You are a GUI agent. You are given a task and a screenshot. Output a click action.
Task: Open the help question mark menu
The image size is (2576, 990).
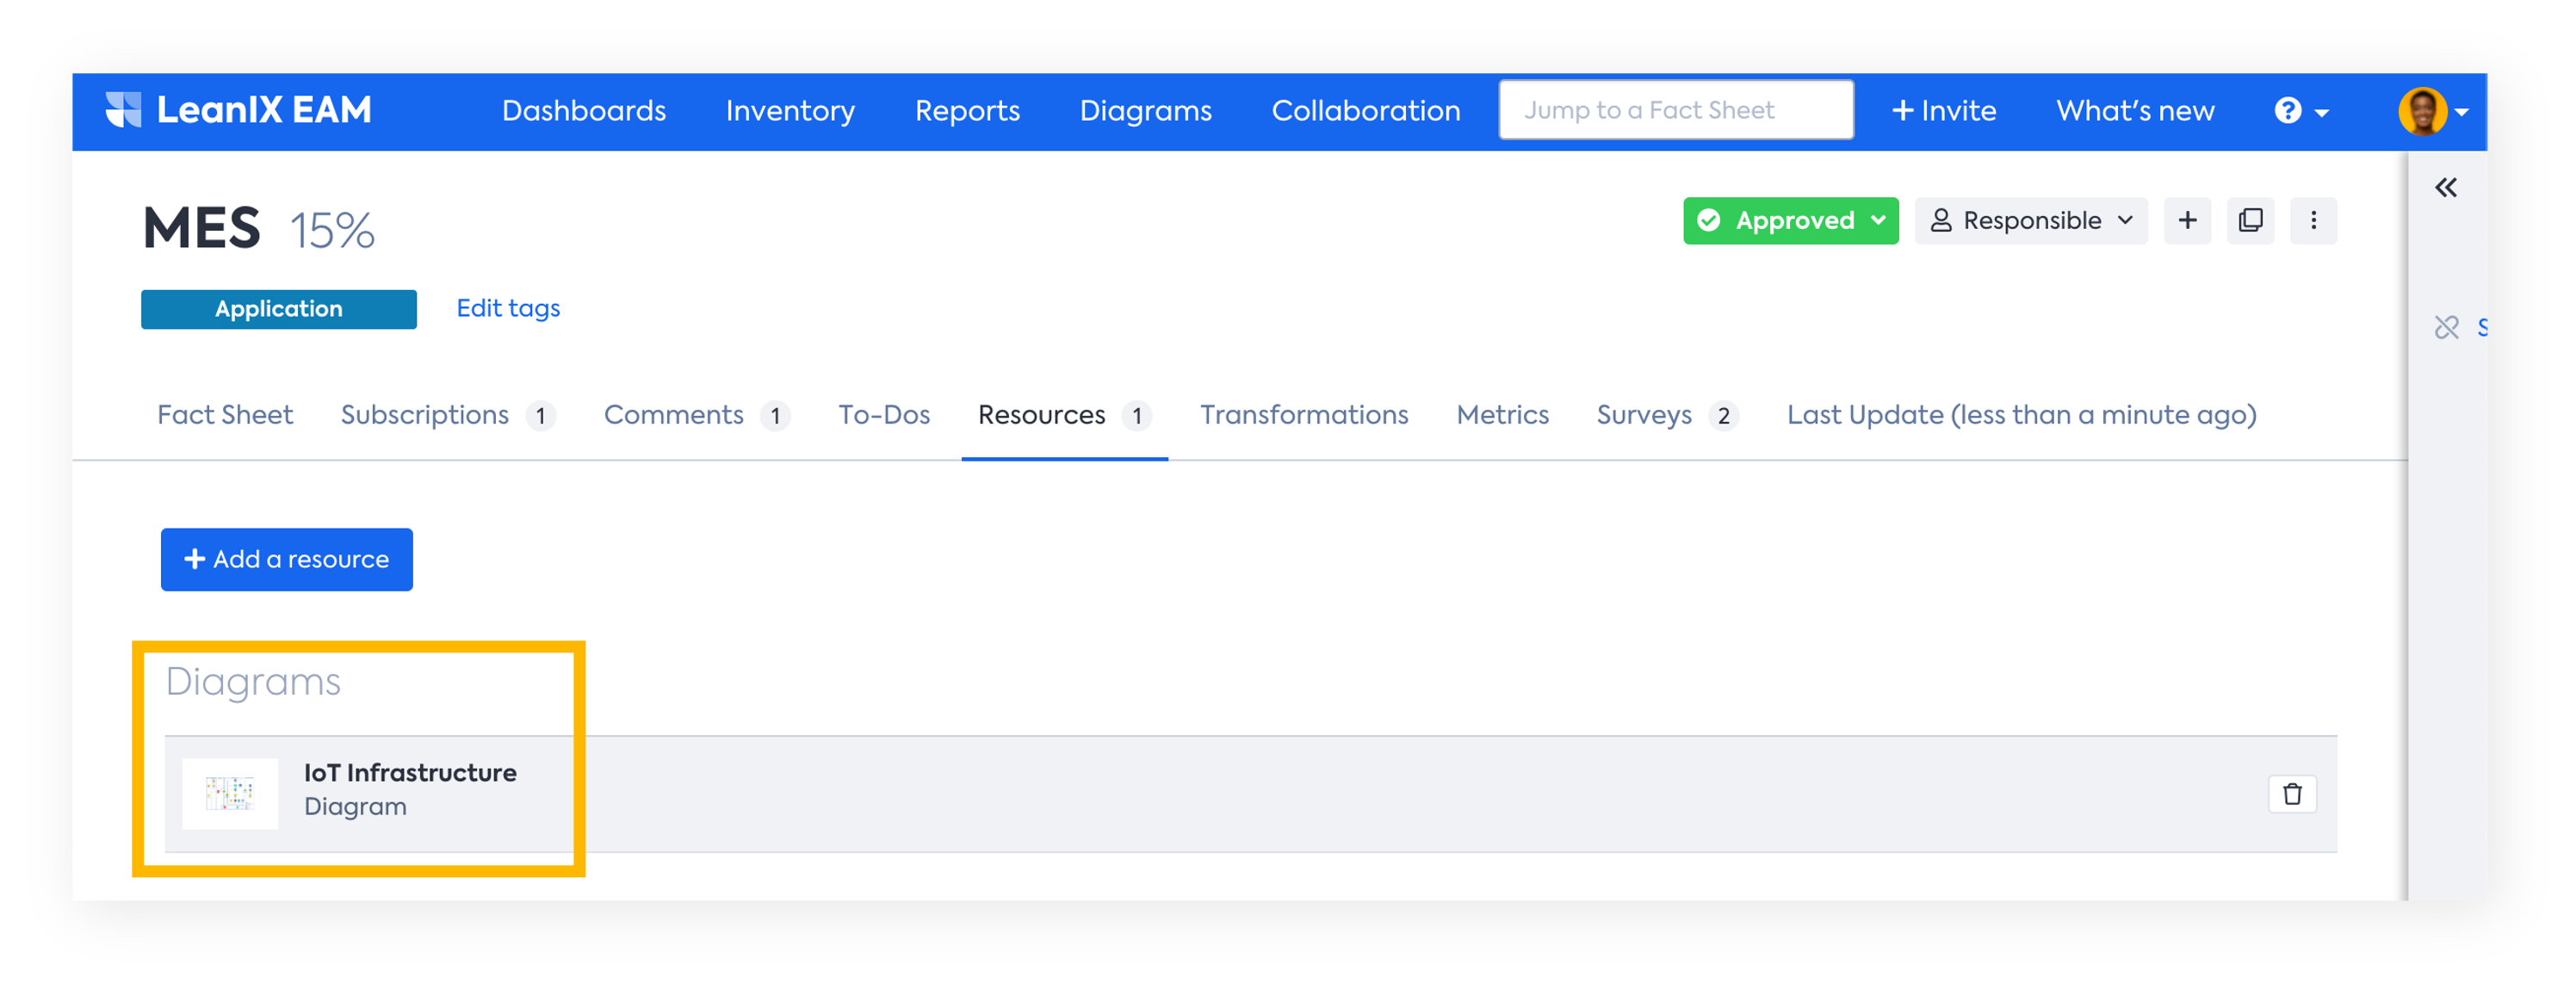click(x=2300, y=111)
